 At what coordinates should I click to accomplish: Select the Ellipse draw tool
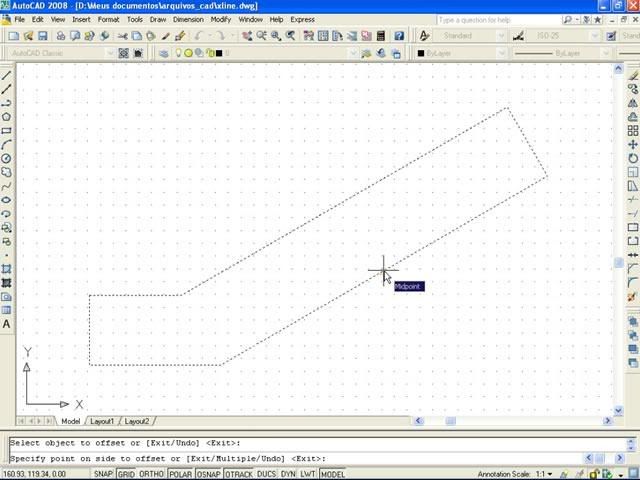pyautogui.click(x=6, y=200)
